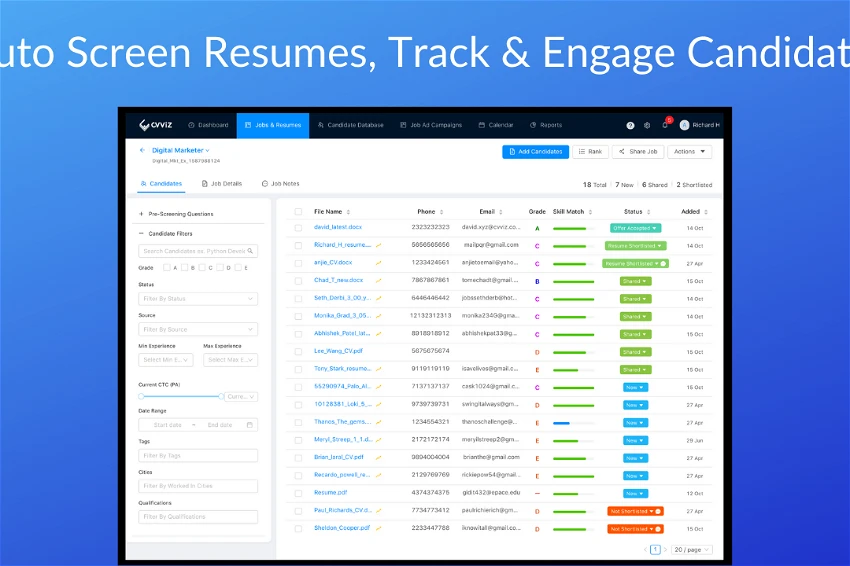Go to pagination page 1
This screenshot has width=850, height=566.
coord(655,550)
